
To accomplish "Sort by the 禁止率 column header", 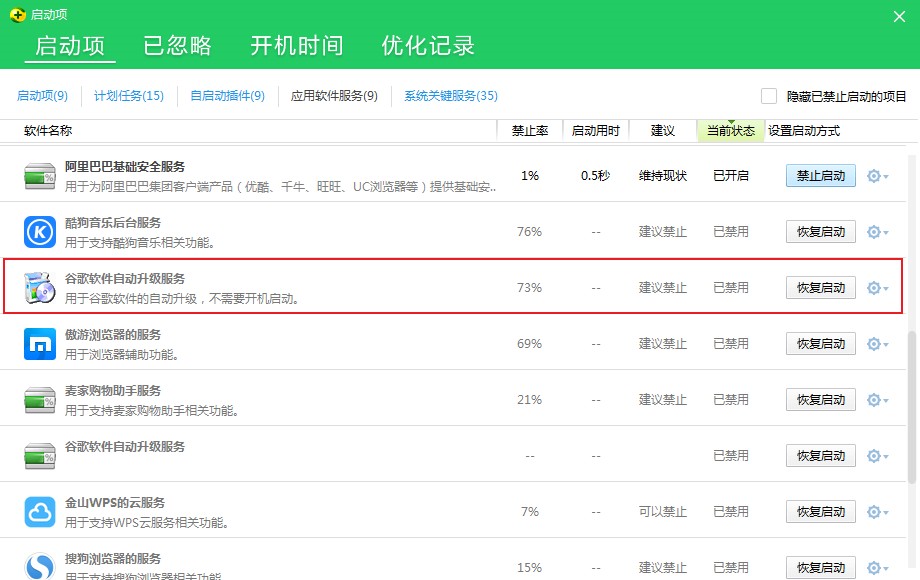I will coord(530,131).
